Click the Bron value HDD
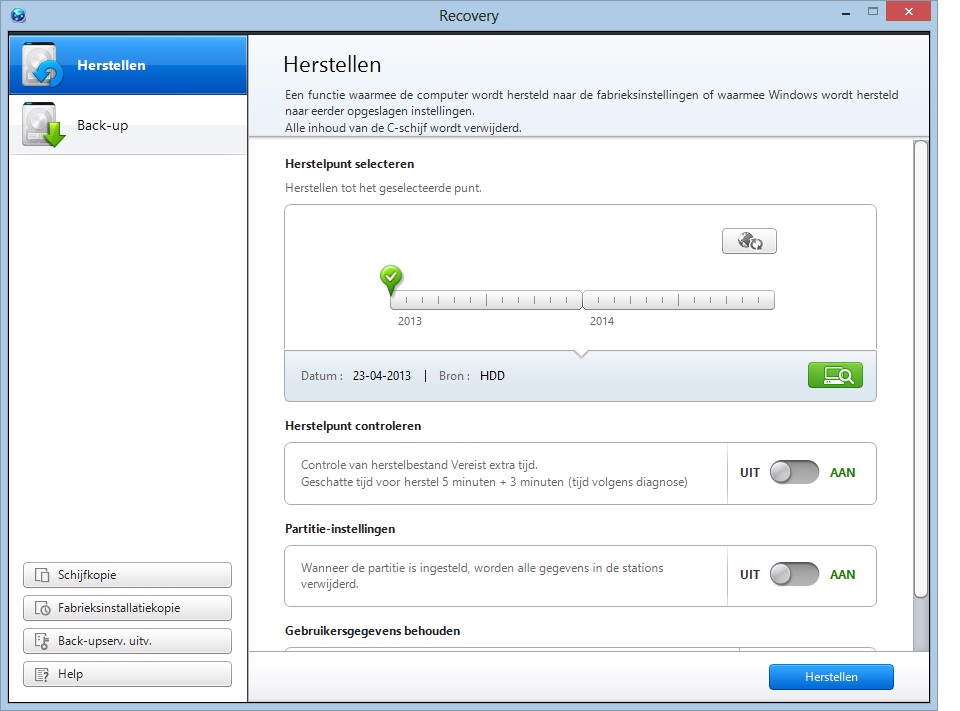 point(492,376)
